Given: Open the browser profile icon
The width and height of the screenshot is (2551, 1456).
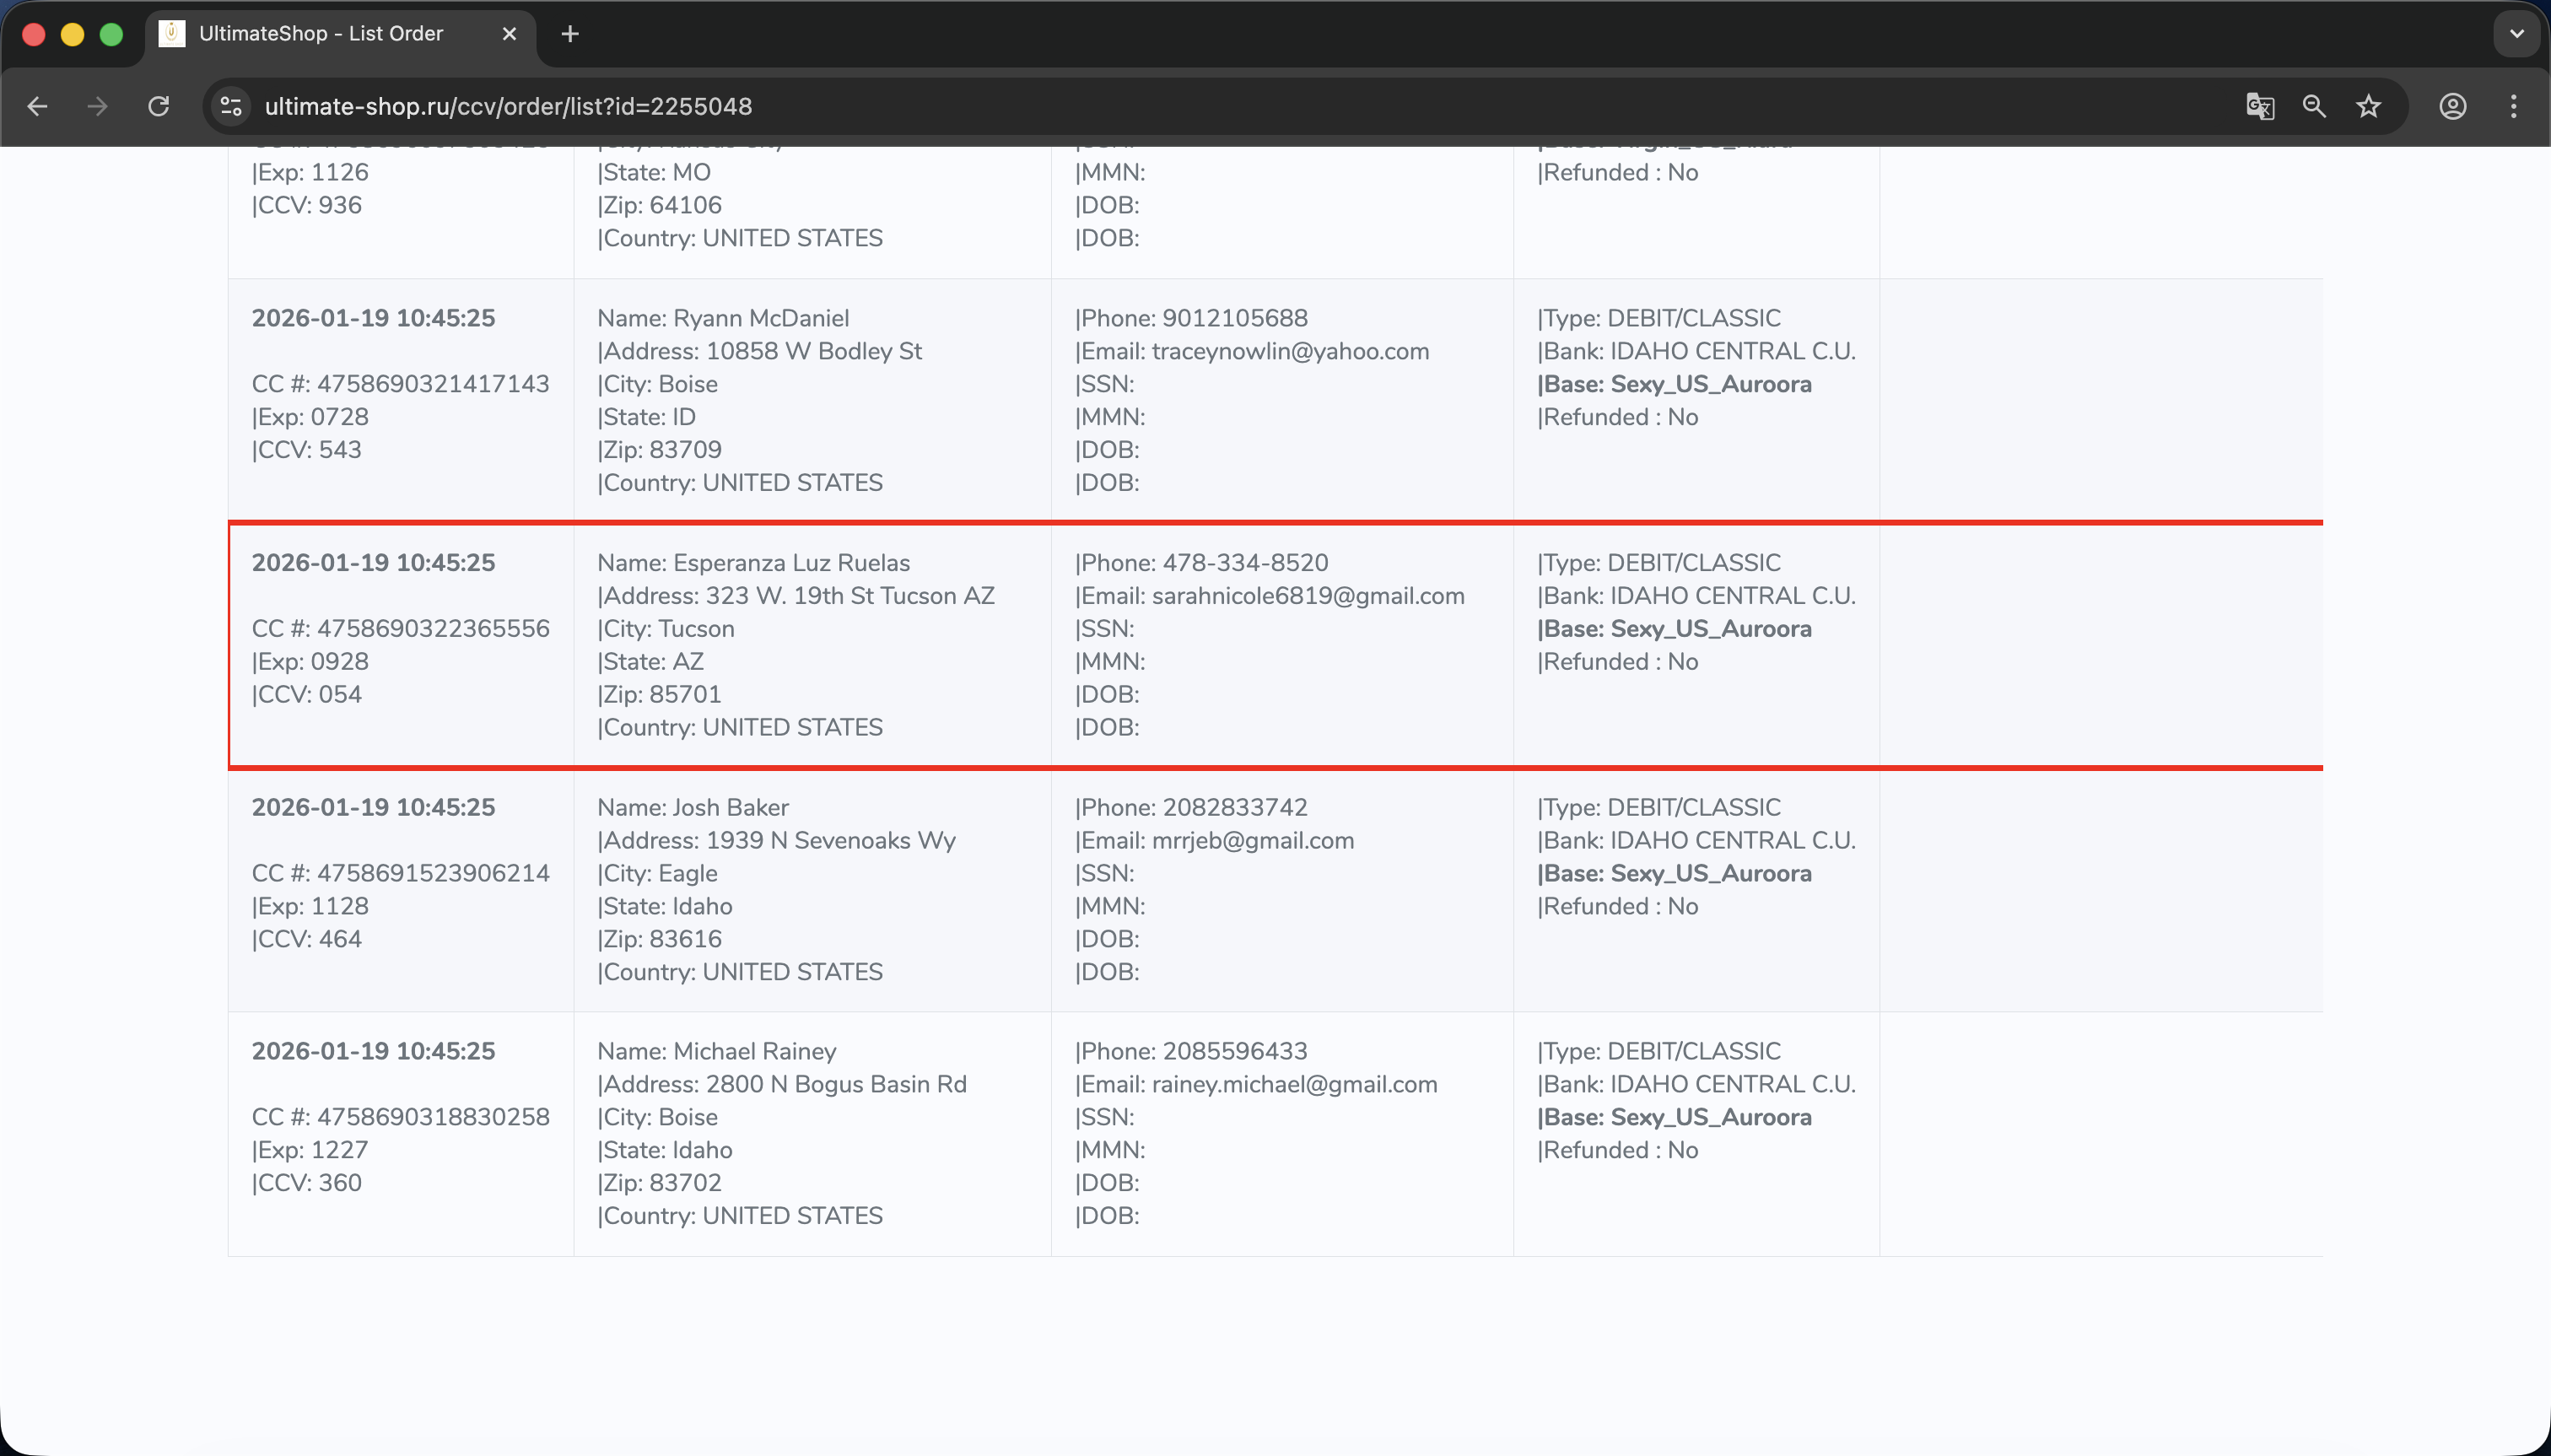Looking at the screenshot, I should [2452, 106].
